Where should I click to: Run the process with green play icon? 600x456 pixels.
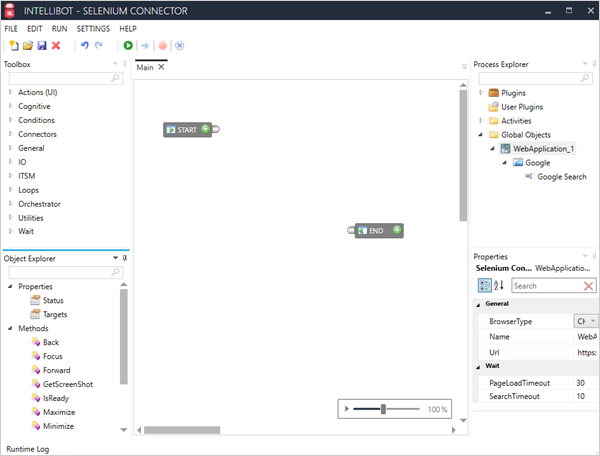128,46
